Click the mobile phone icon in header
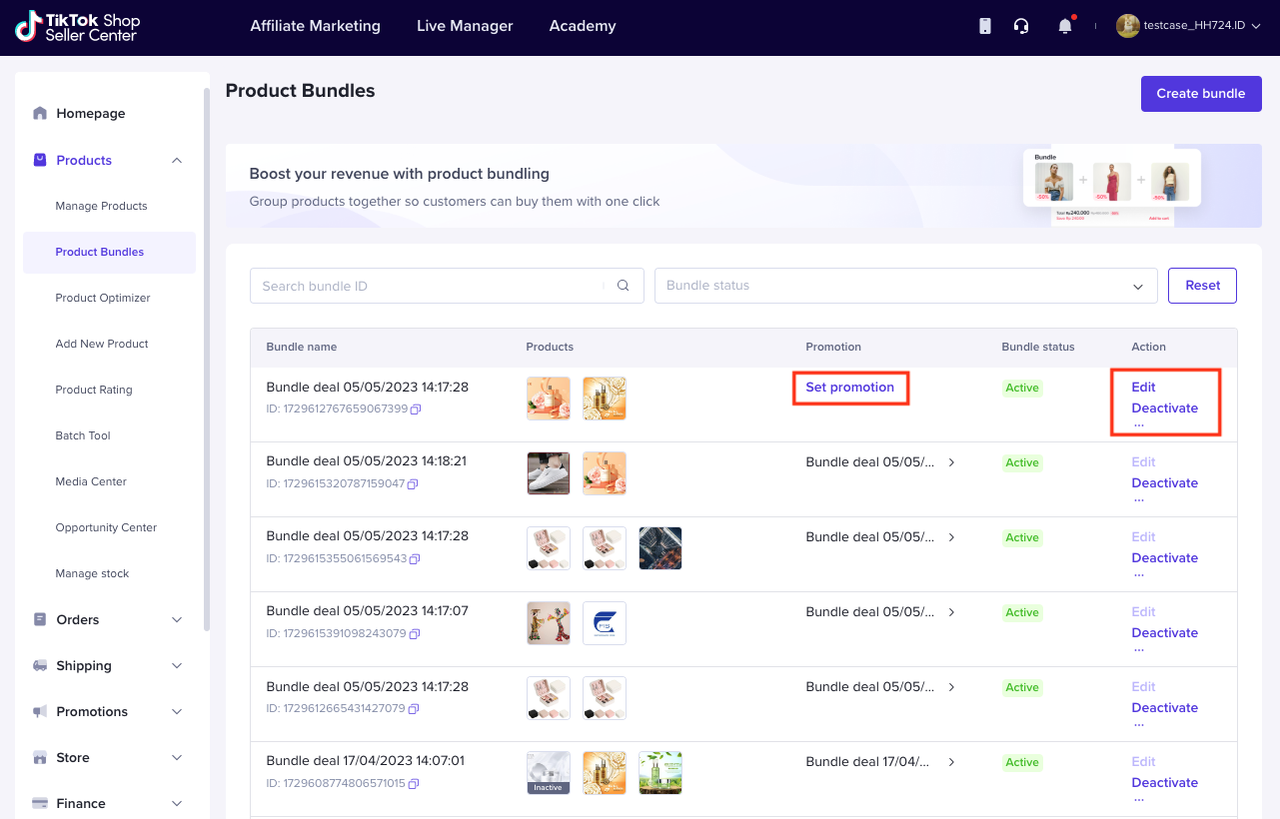Viewport: 1280px width, 819px height. (985, 27)
